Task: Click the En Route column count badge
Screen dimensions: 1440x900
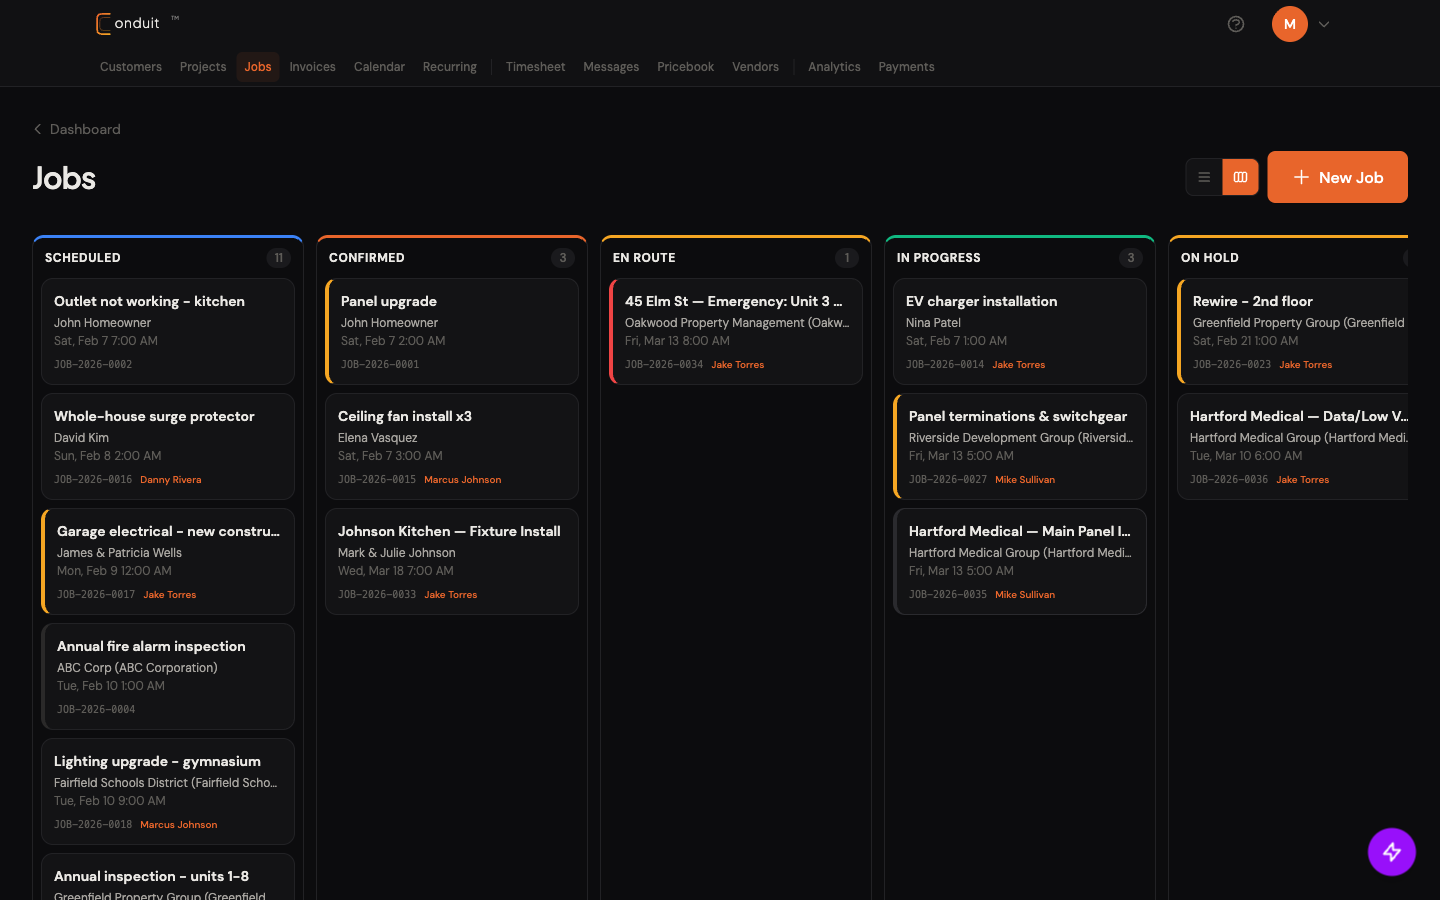Action: pyautogui.click(x=847, y=258)
